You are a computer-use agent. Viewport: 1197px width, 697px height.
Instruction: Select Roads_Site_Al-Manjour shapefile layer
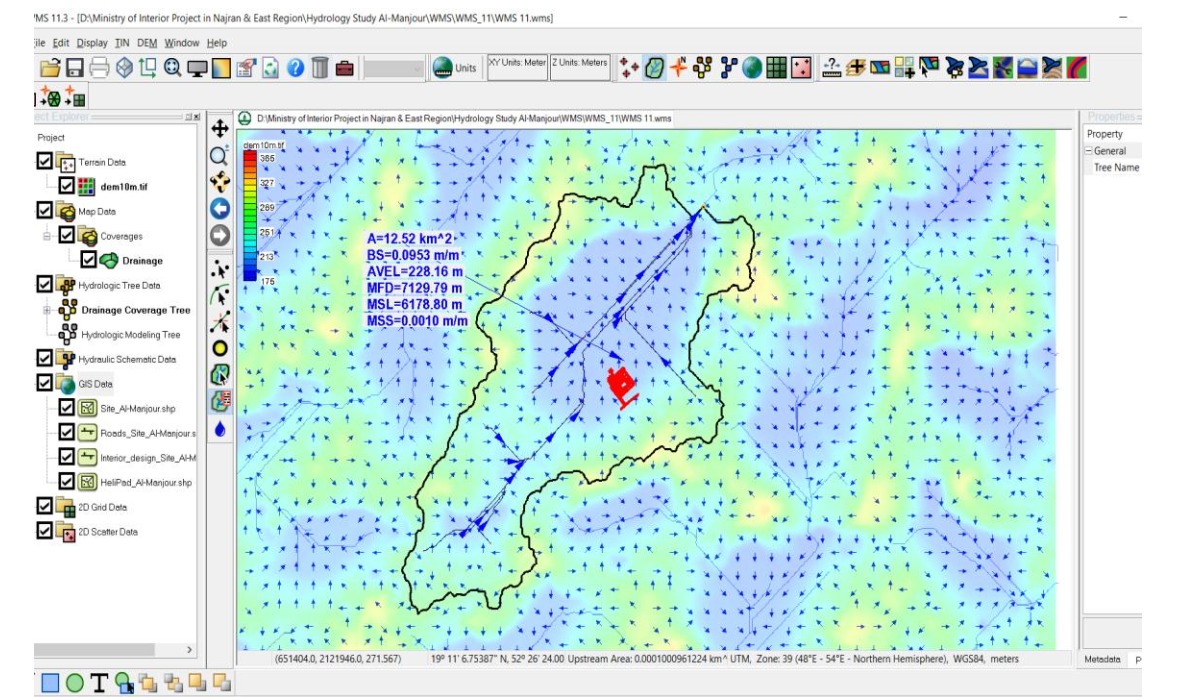[147, 433]
